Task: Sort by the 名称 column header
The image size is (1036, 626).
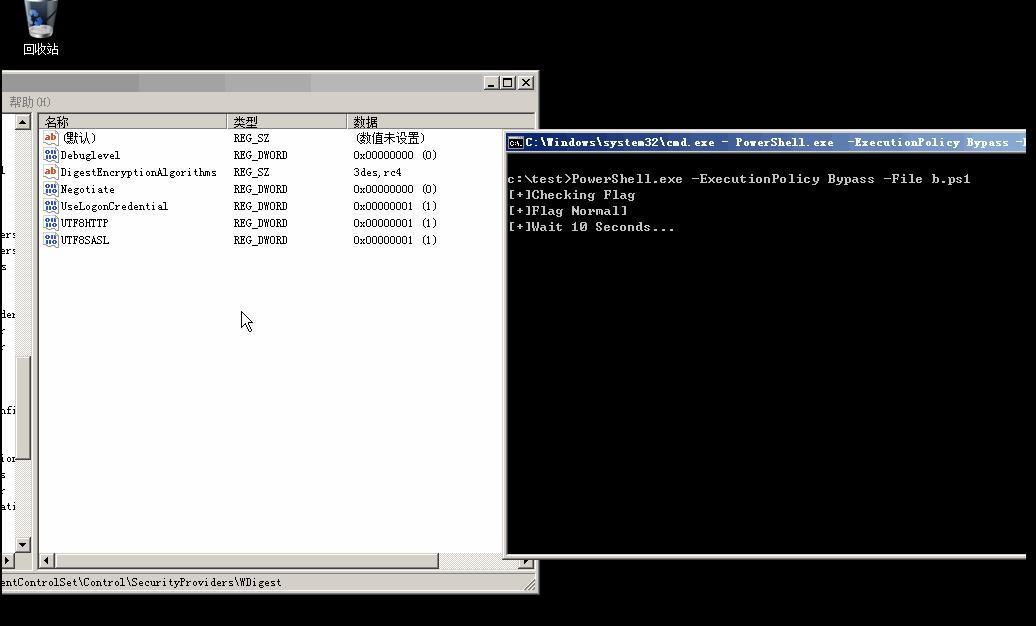Action: [133, 122]
